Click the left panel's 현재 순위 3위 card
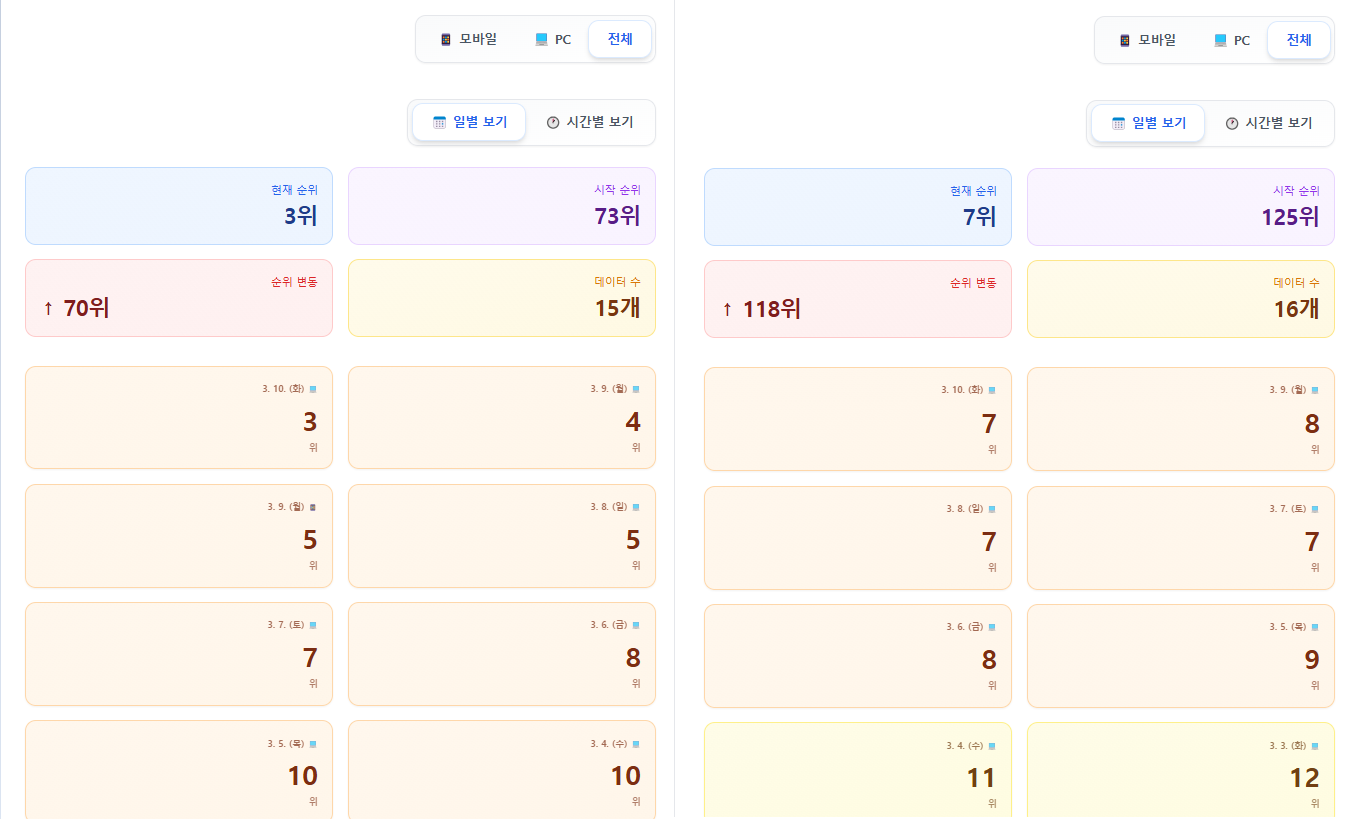Screen dimensions: 1364x819 tap(179, 206)
